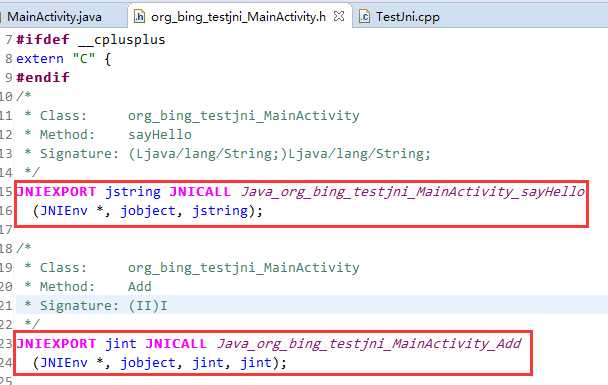Click the __cplusplus macro text

click(122, 40)
